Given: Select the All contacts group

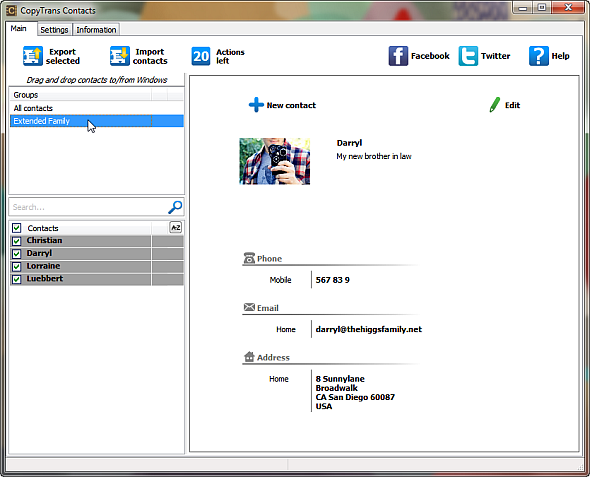Looking at the screenshot, I should [x=97, y=108].
